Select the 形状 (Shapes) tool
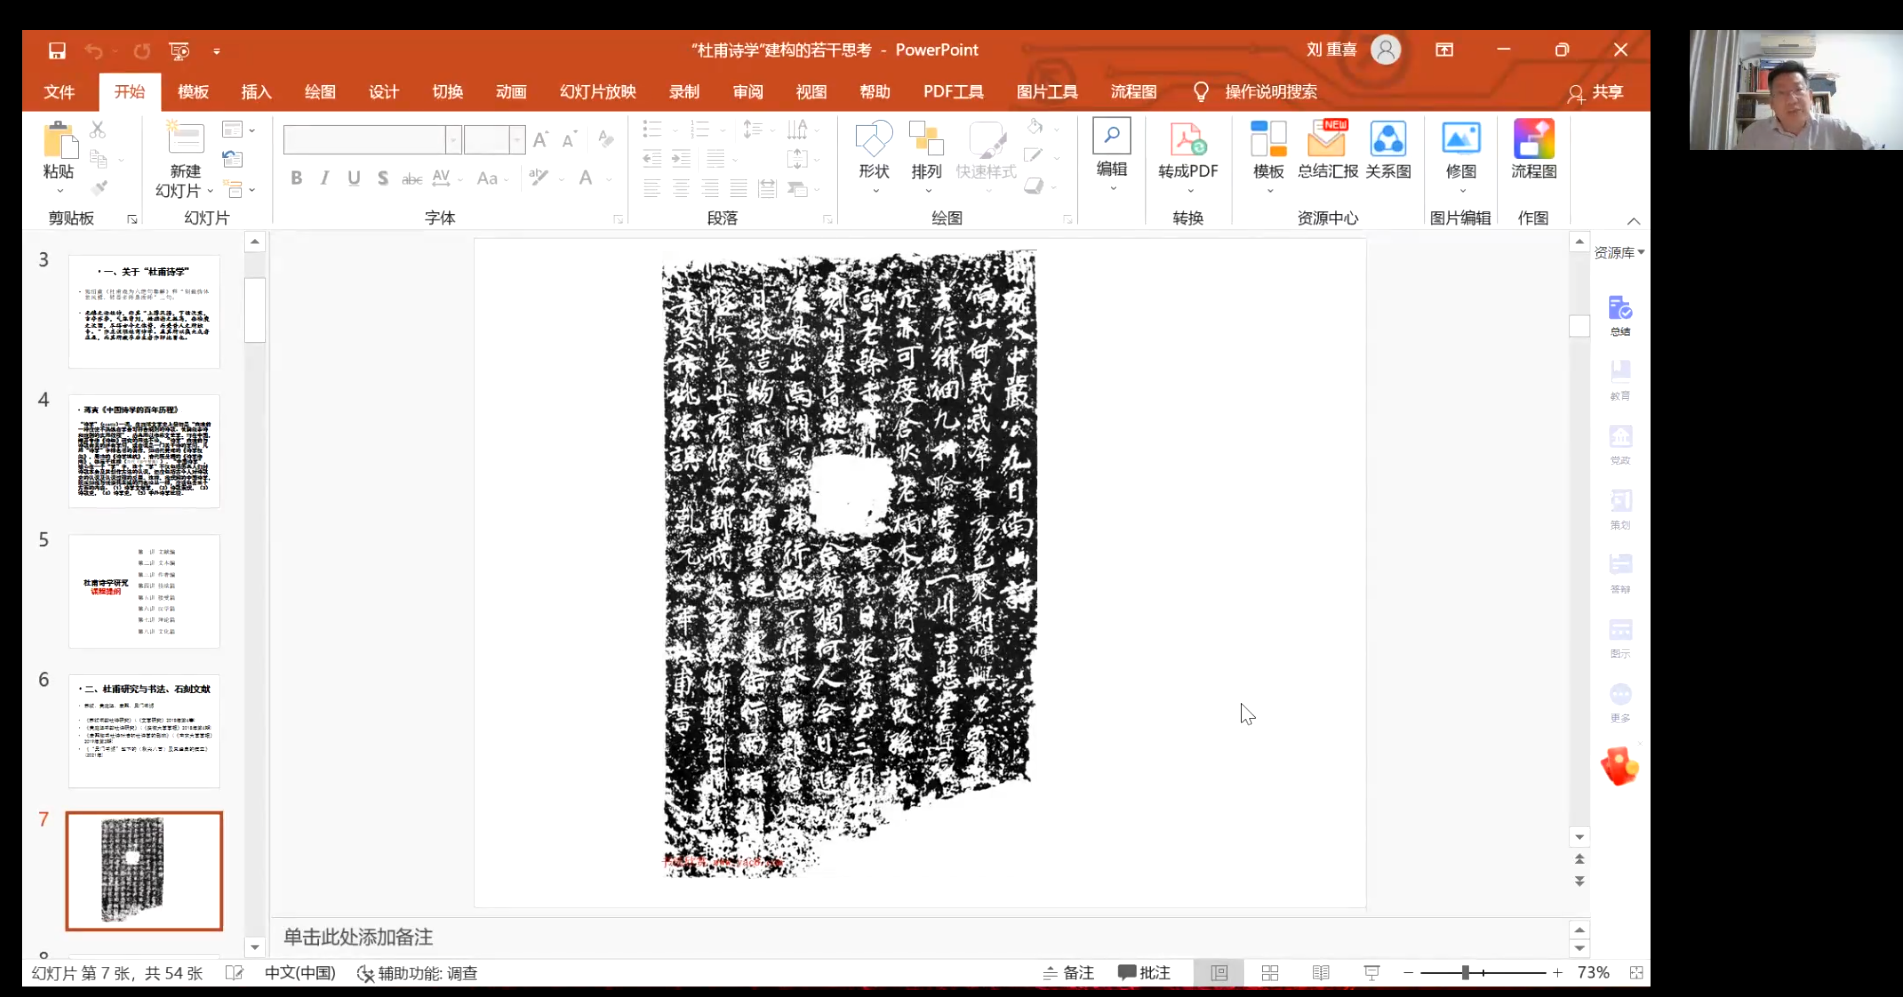Screen dimensions: 1903x997 click(x=872, y=152)
